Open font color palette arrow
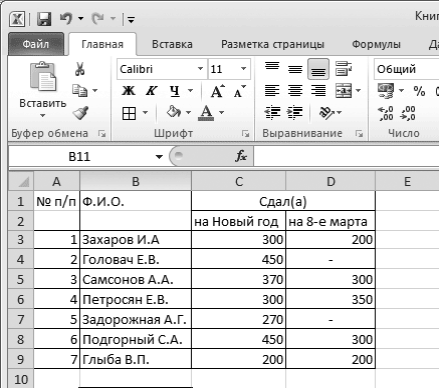The image size is (439, 388). tap(222, 113)
